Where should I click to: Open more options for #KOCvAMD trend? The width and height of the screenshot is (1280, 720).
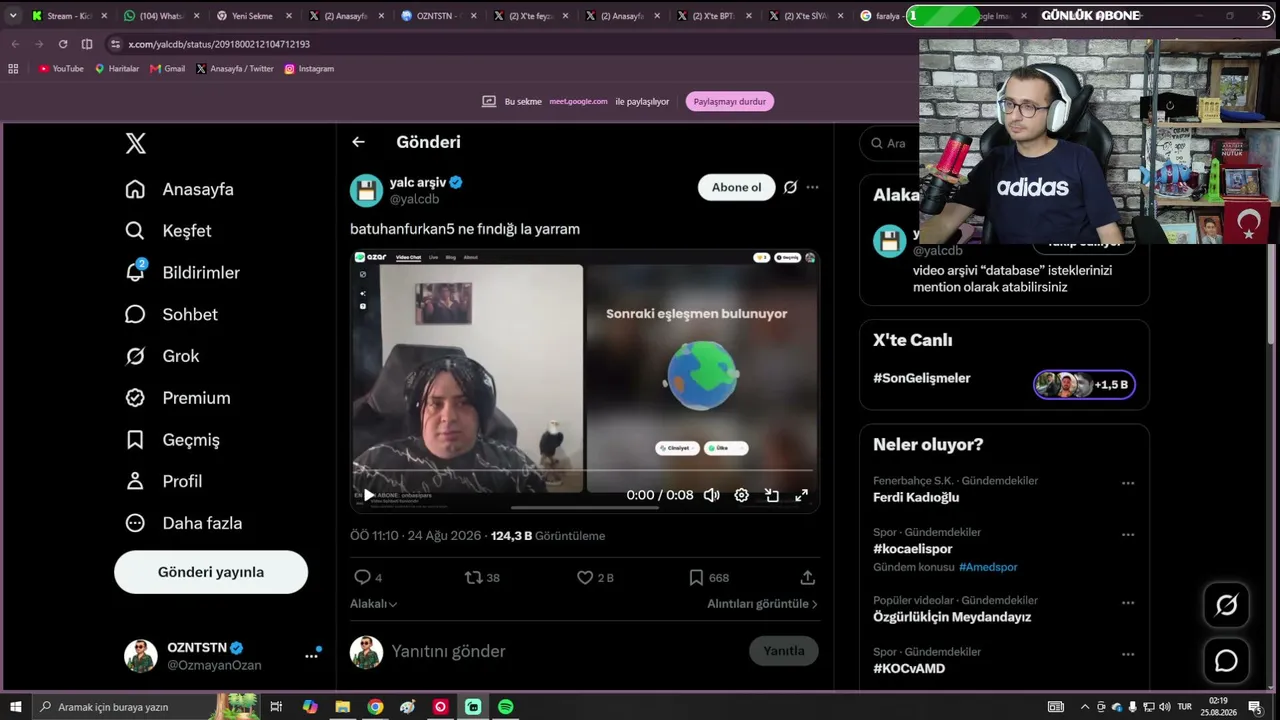pyautogui.click(x=1128, y=655)
